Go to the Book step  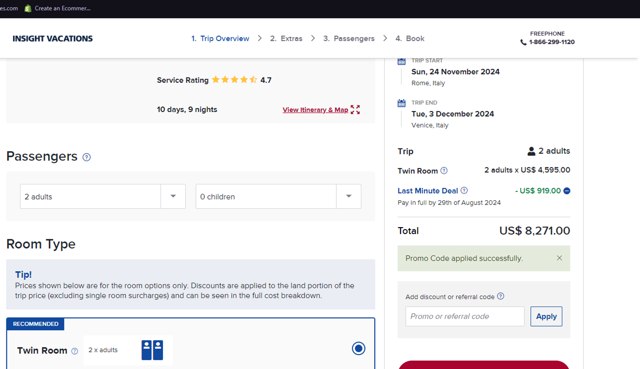(409, 38)
